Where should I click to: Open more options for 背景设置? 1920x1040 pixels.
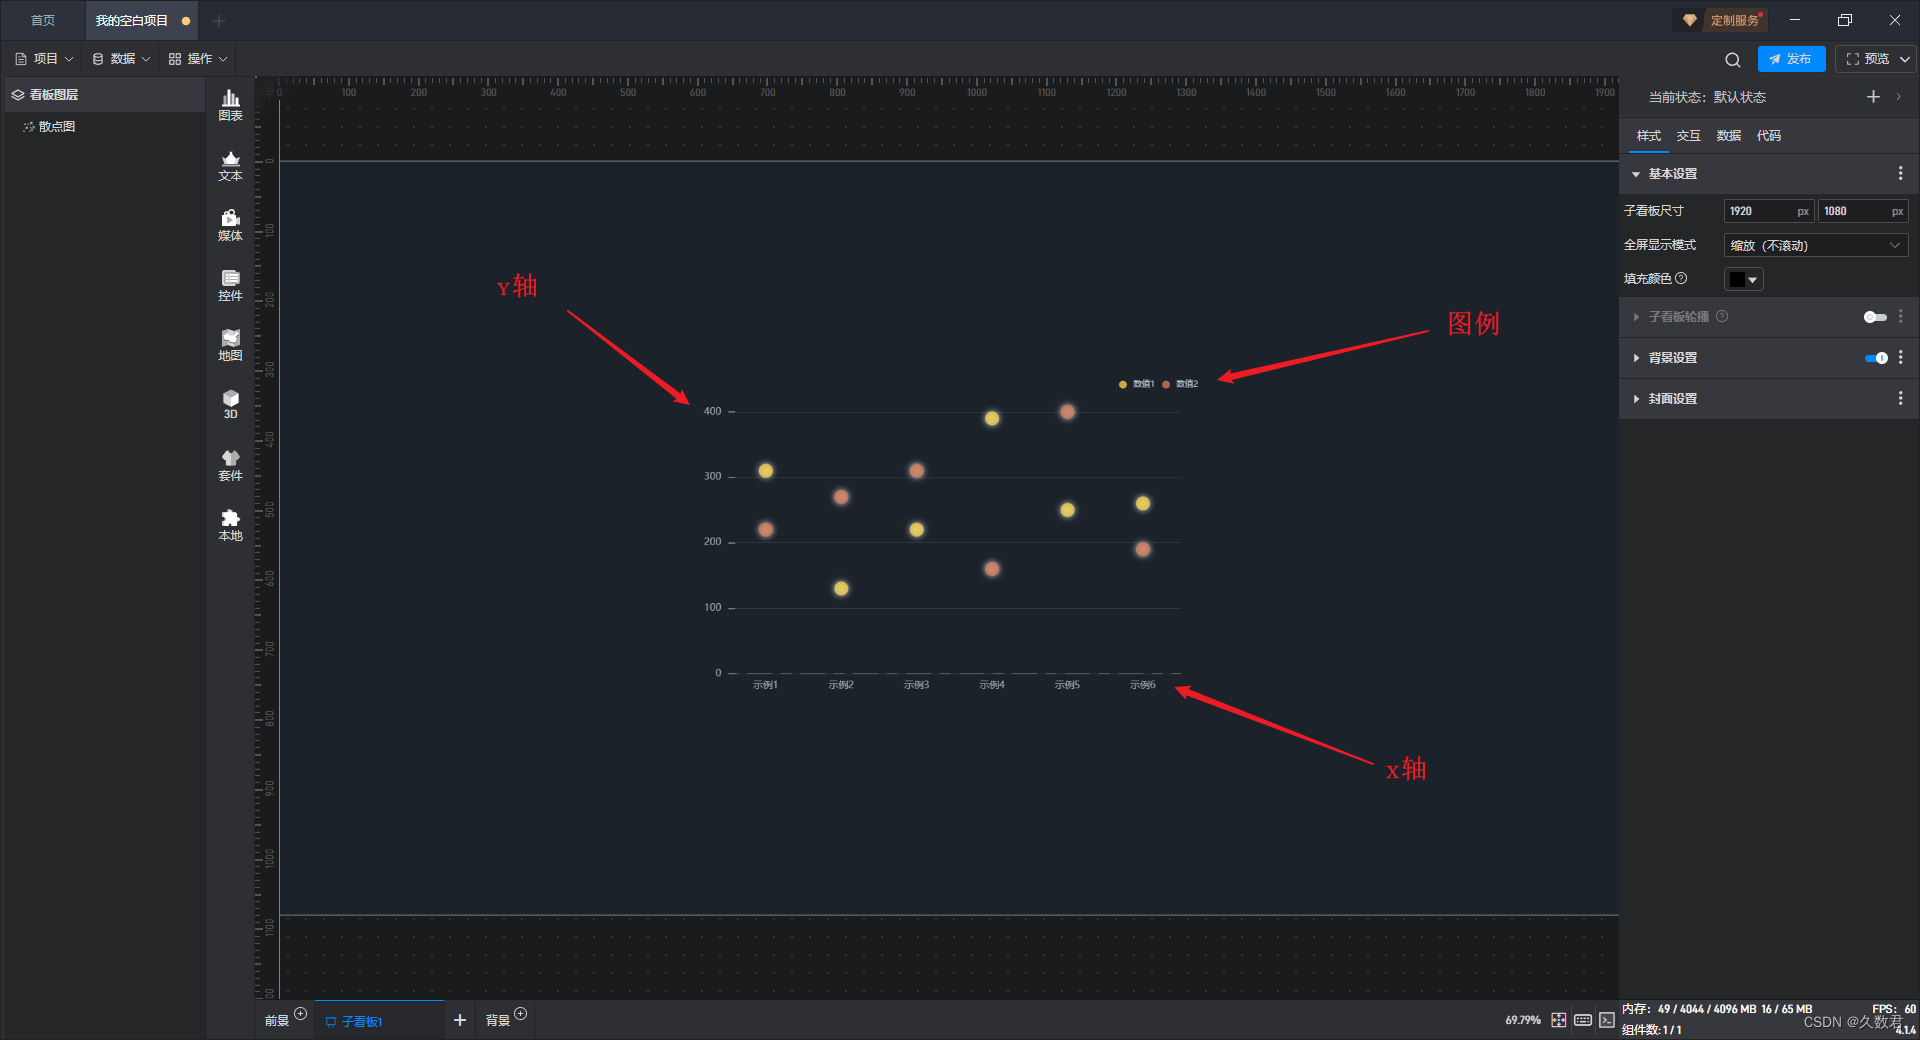pos(1900,358)
